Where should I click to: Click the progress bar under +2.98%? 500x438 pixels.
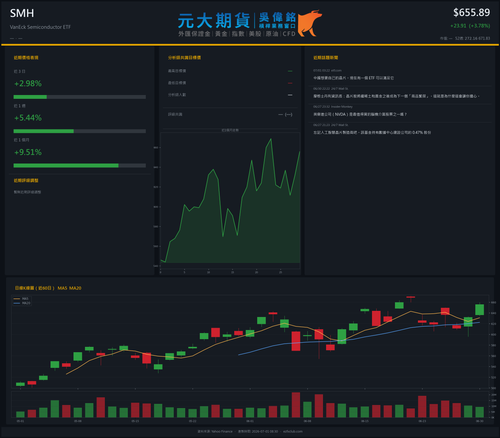tap(80, 97)
